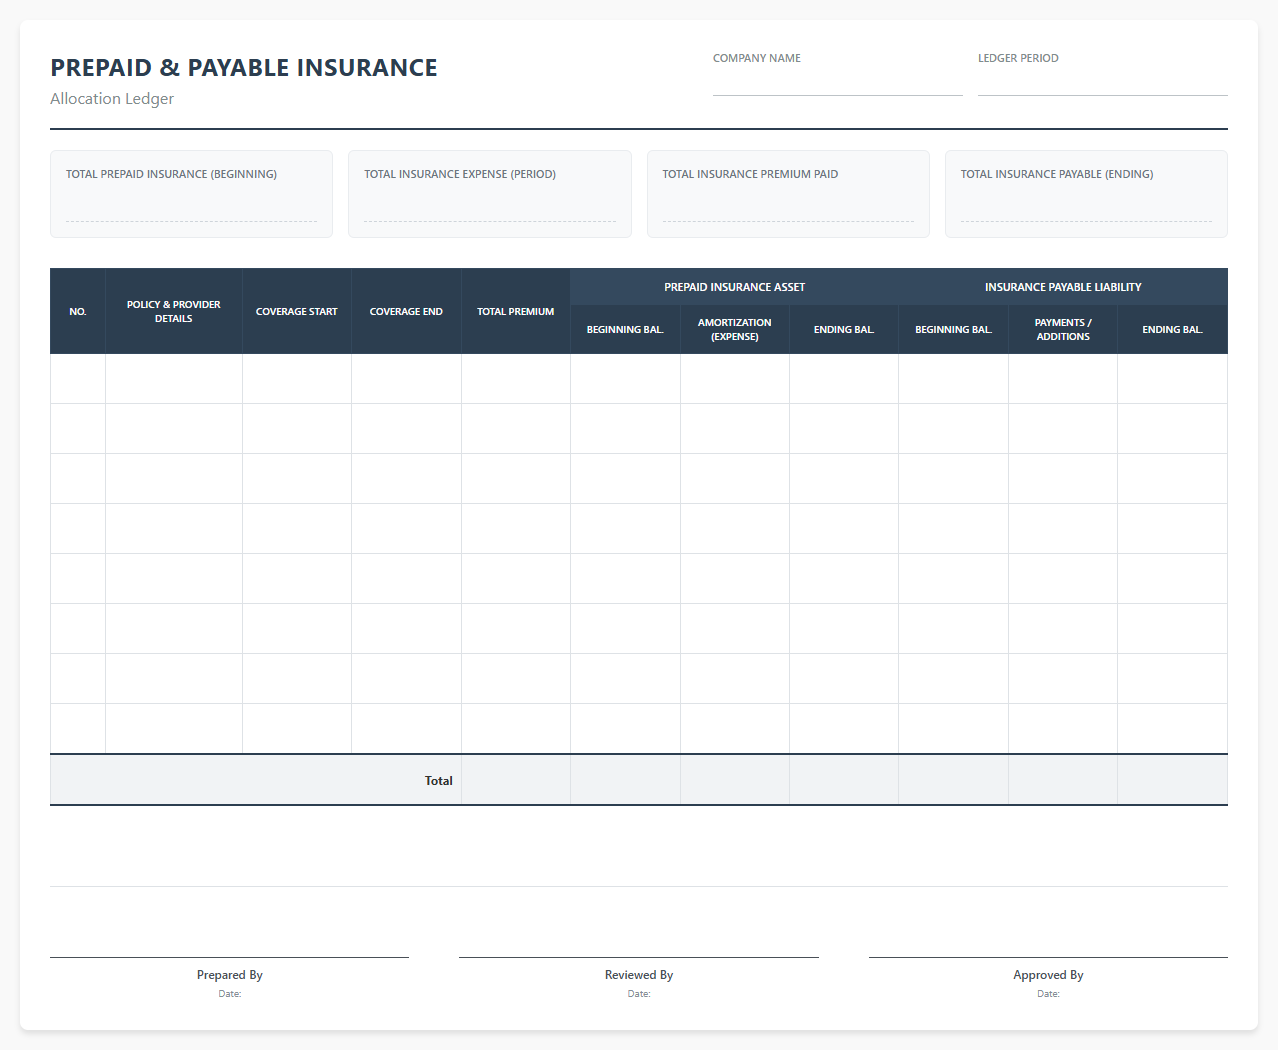Click the 'Total Premium' column header

[x=515, y=311]
